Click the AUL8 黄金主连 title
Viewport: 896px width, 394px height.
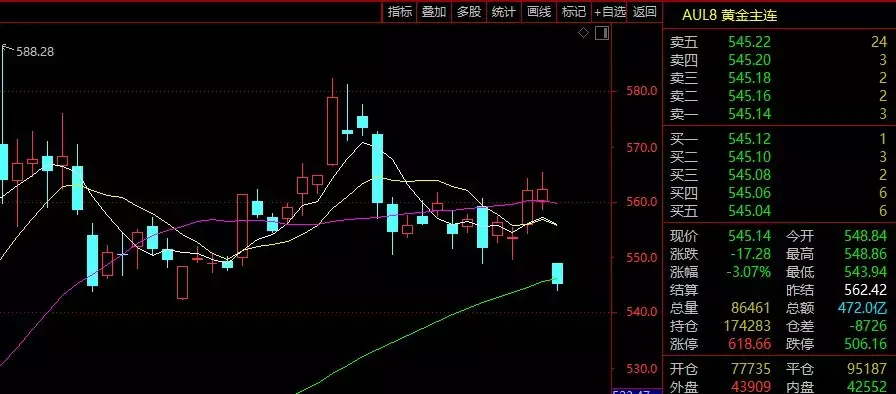(x=729, y=15)
